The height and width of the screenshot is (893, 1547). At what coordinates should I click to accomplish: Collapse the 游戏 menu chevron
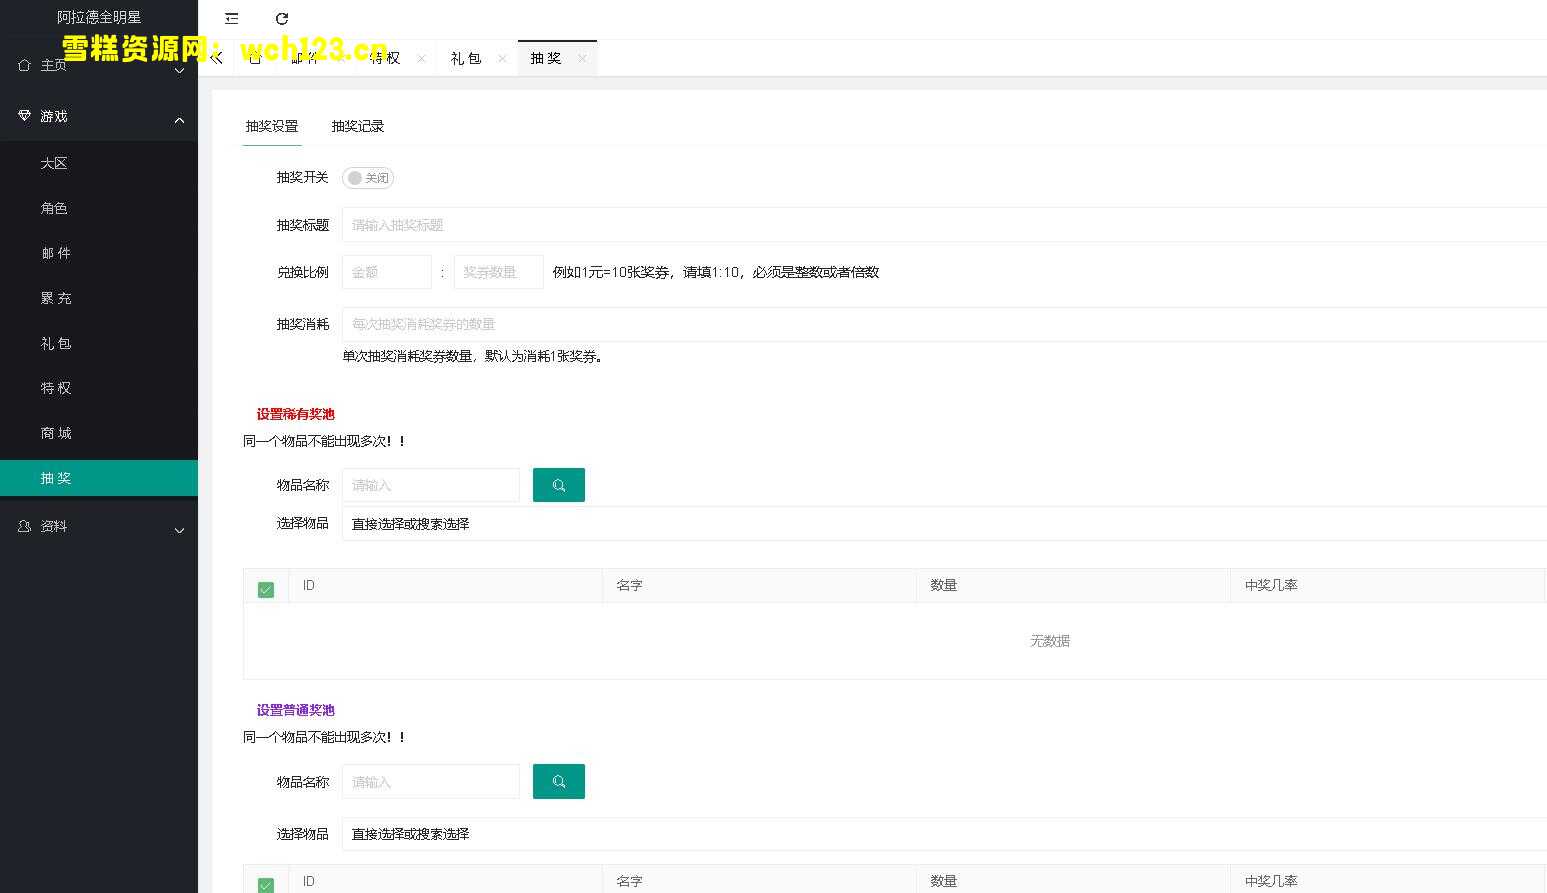[x=180, y=120]
